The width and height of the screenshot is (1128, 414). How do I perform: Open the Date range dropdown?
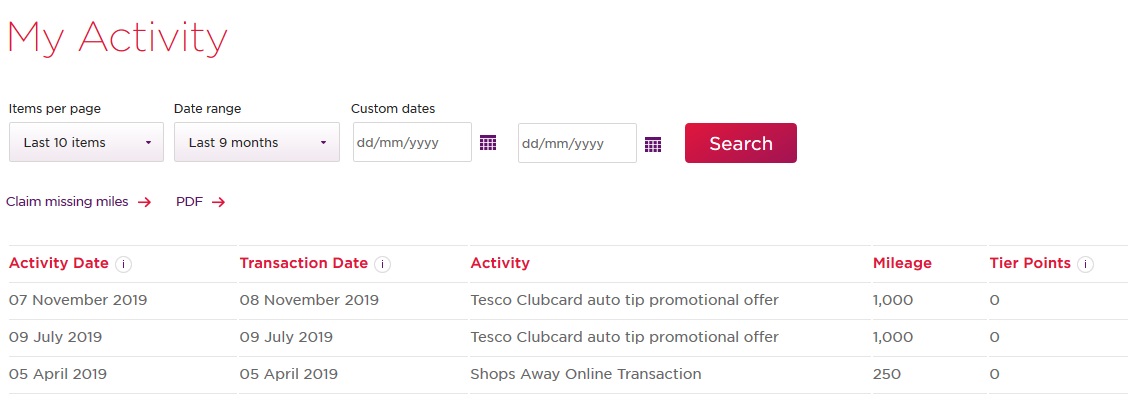click(x=256, y=142)
